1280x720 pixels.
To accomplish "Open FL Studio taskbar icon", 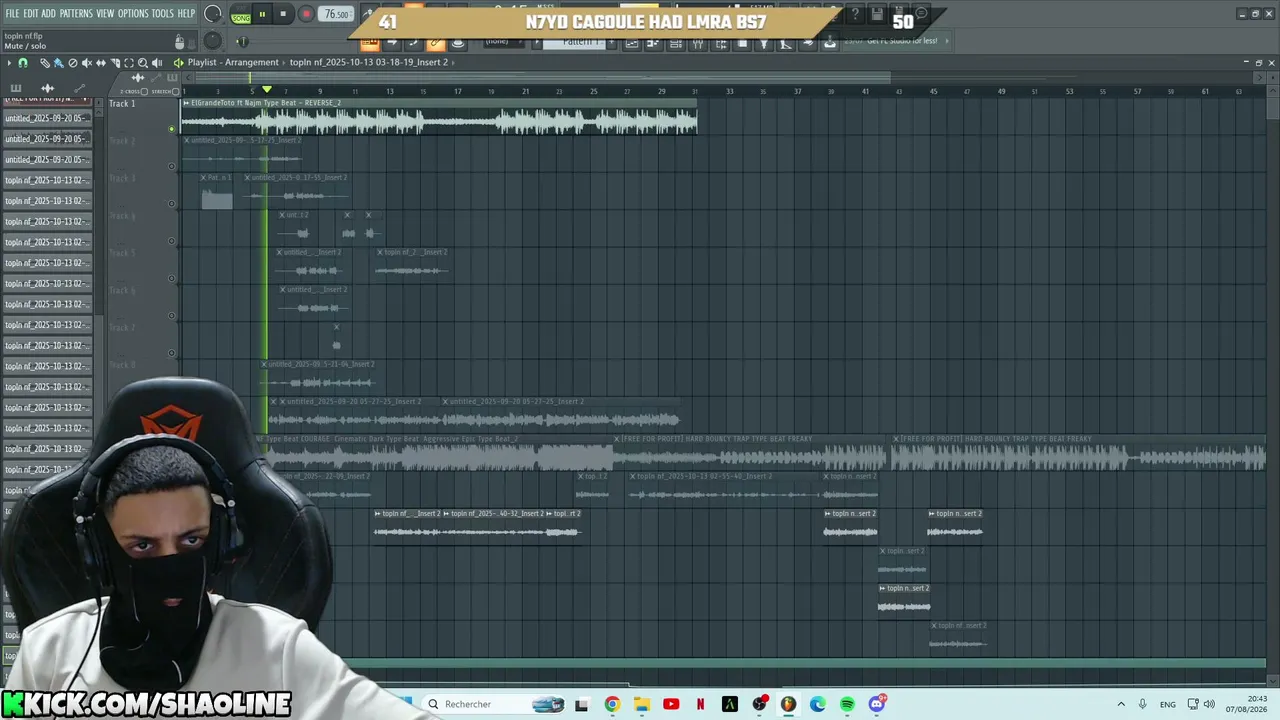I will pos(788,704).
